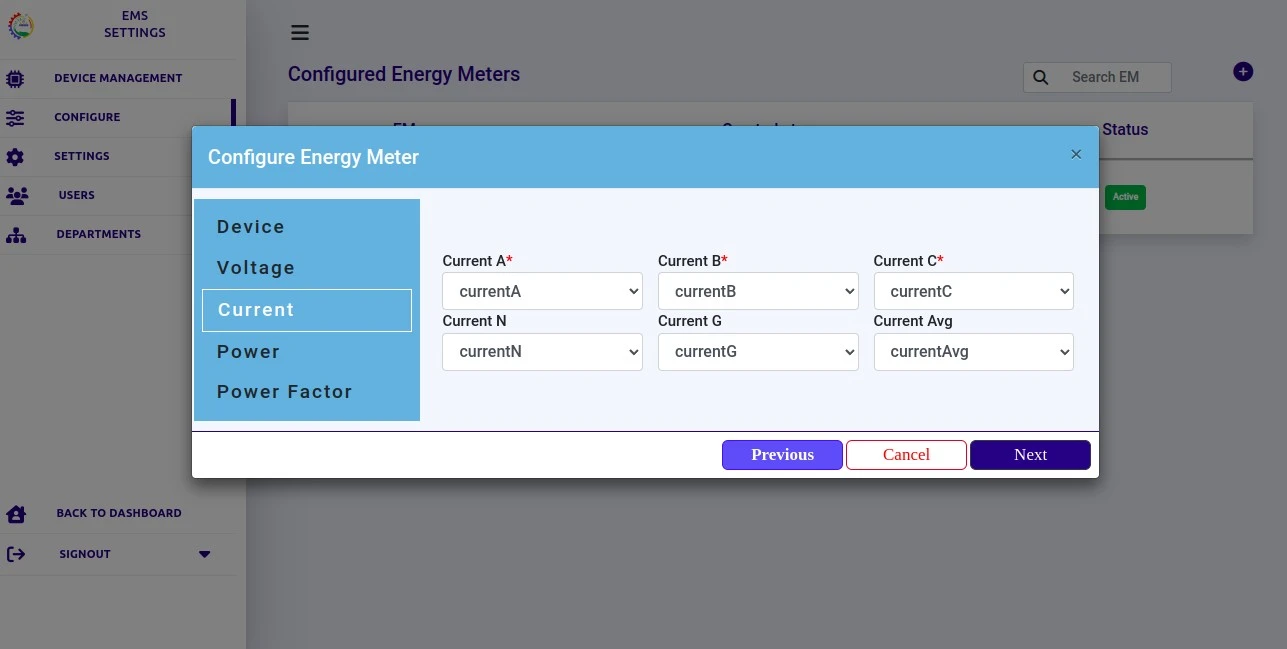The width and height of the screenshot is (1287, 649).
Task: Click the Signout arrow icon
Action: tap(15, 554)
